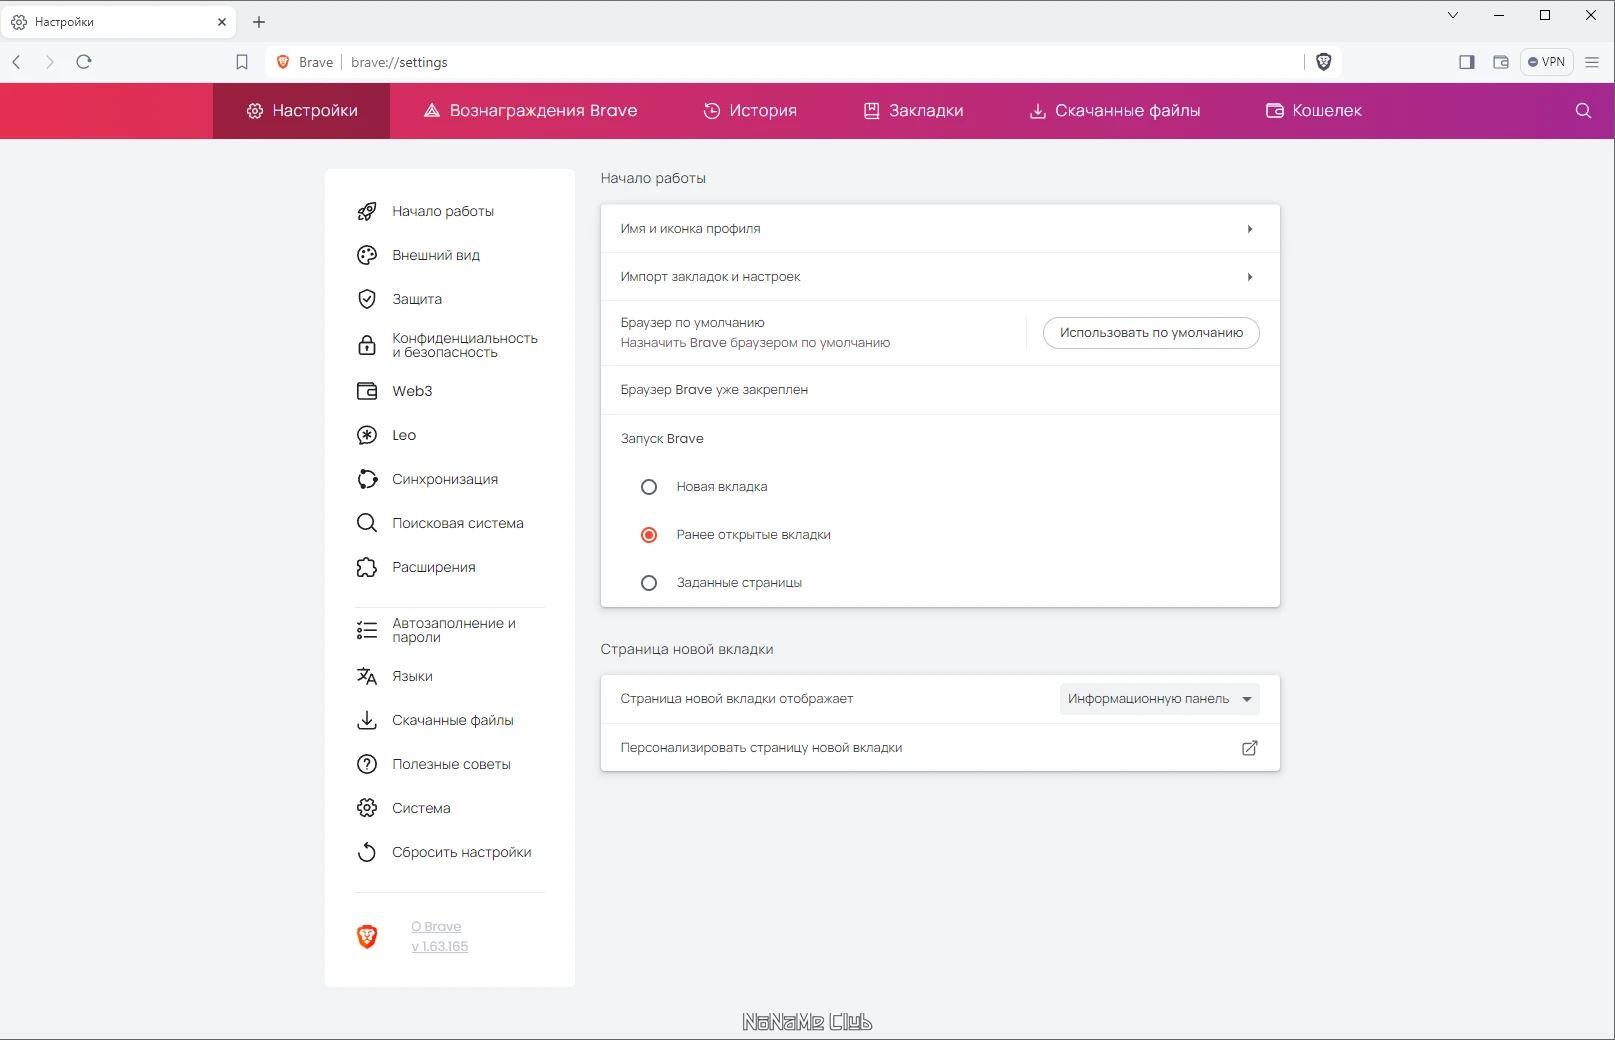Switch to История tab

click(750, 111)
